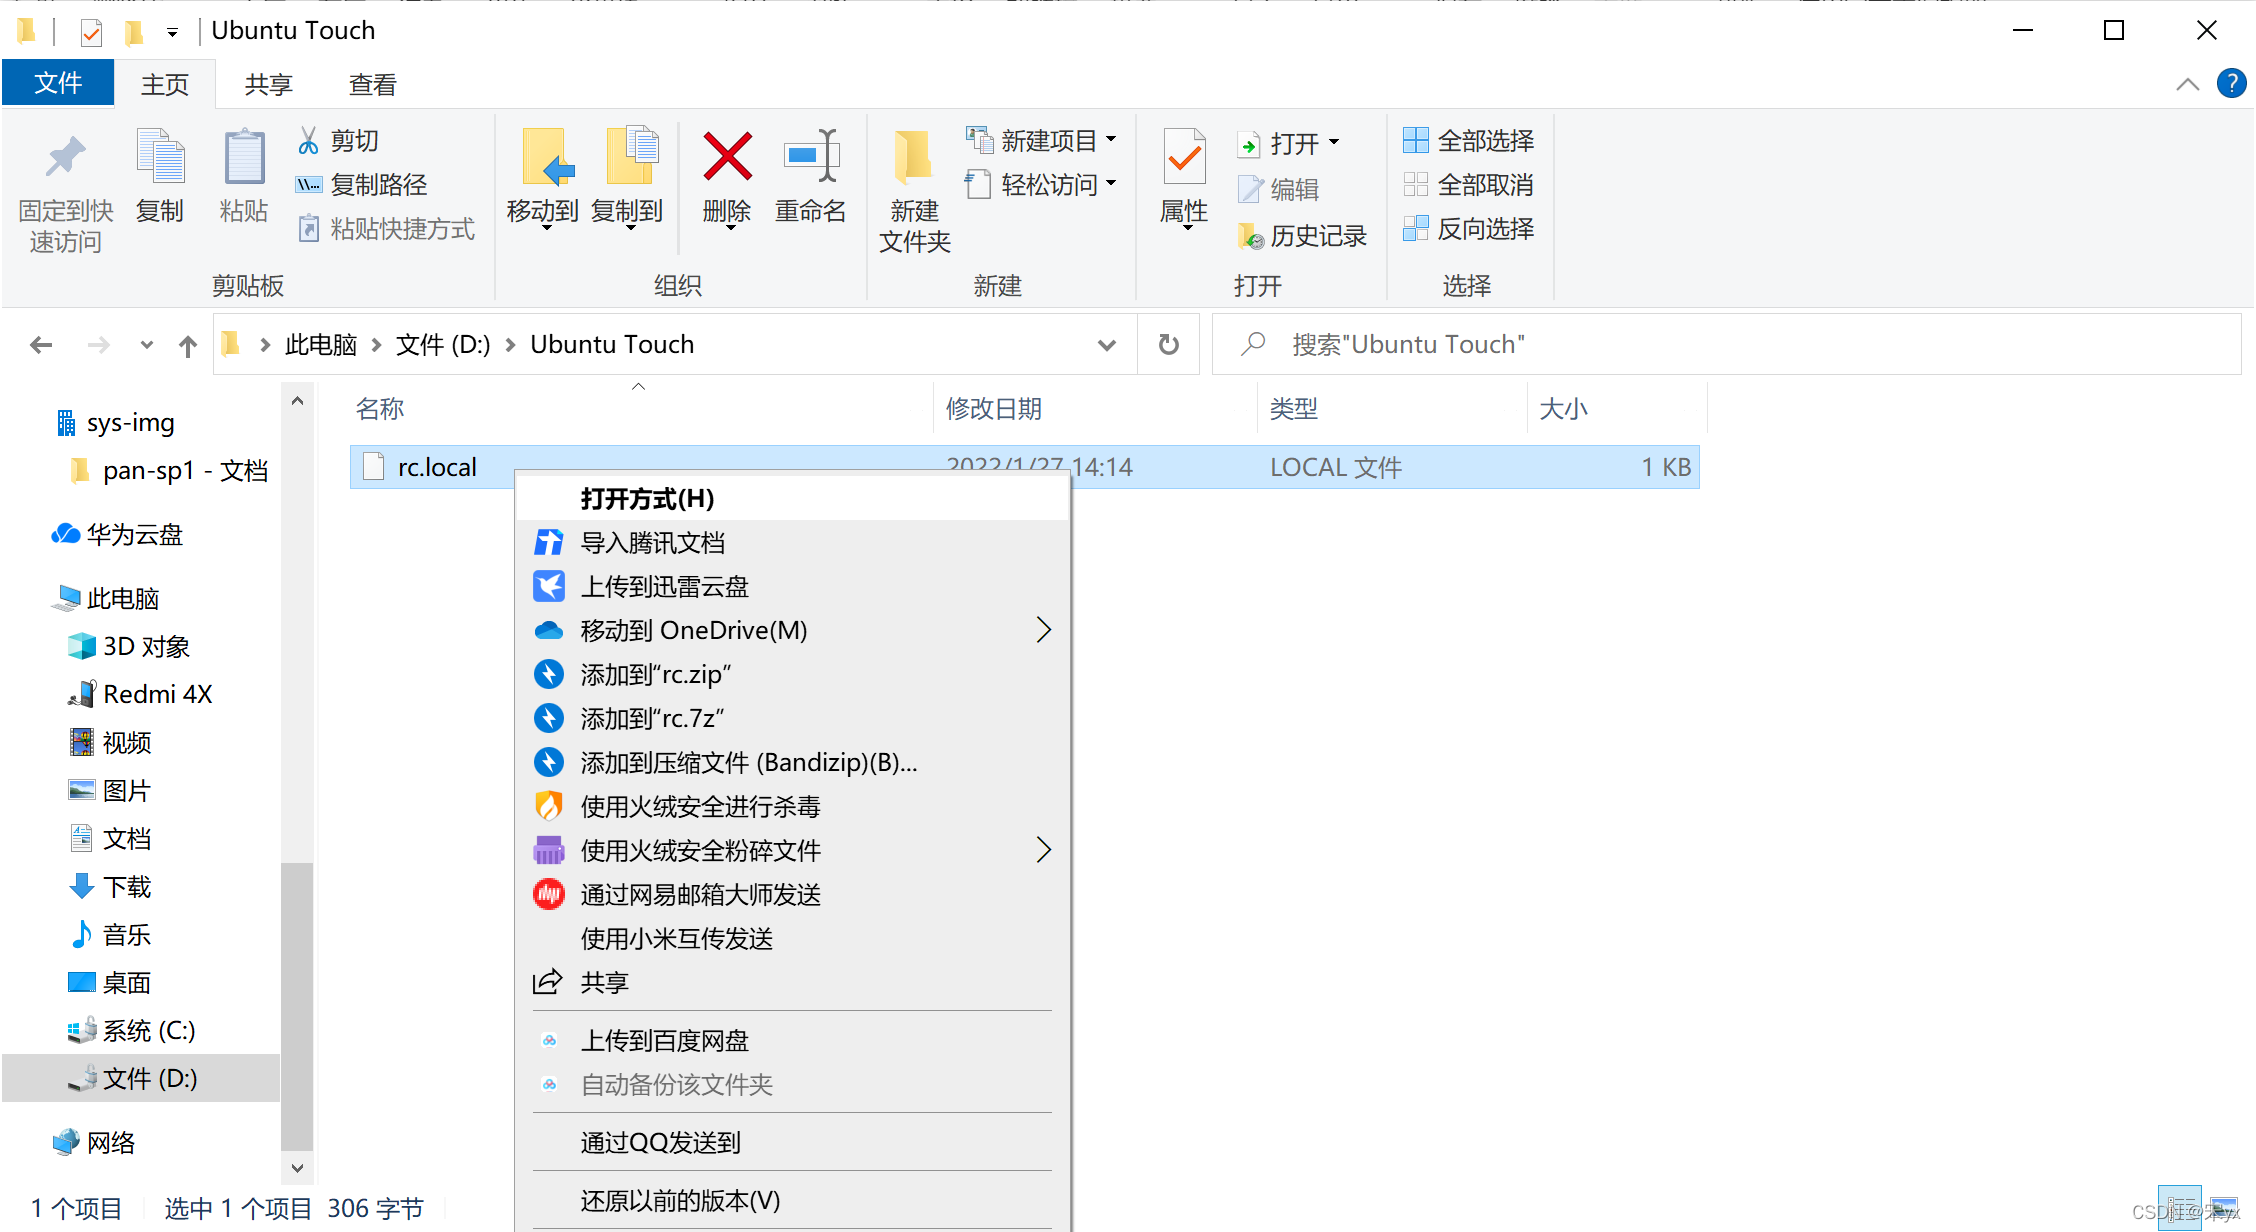
Task: Click the Rename icon
Action: coord(810,156)
